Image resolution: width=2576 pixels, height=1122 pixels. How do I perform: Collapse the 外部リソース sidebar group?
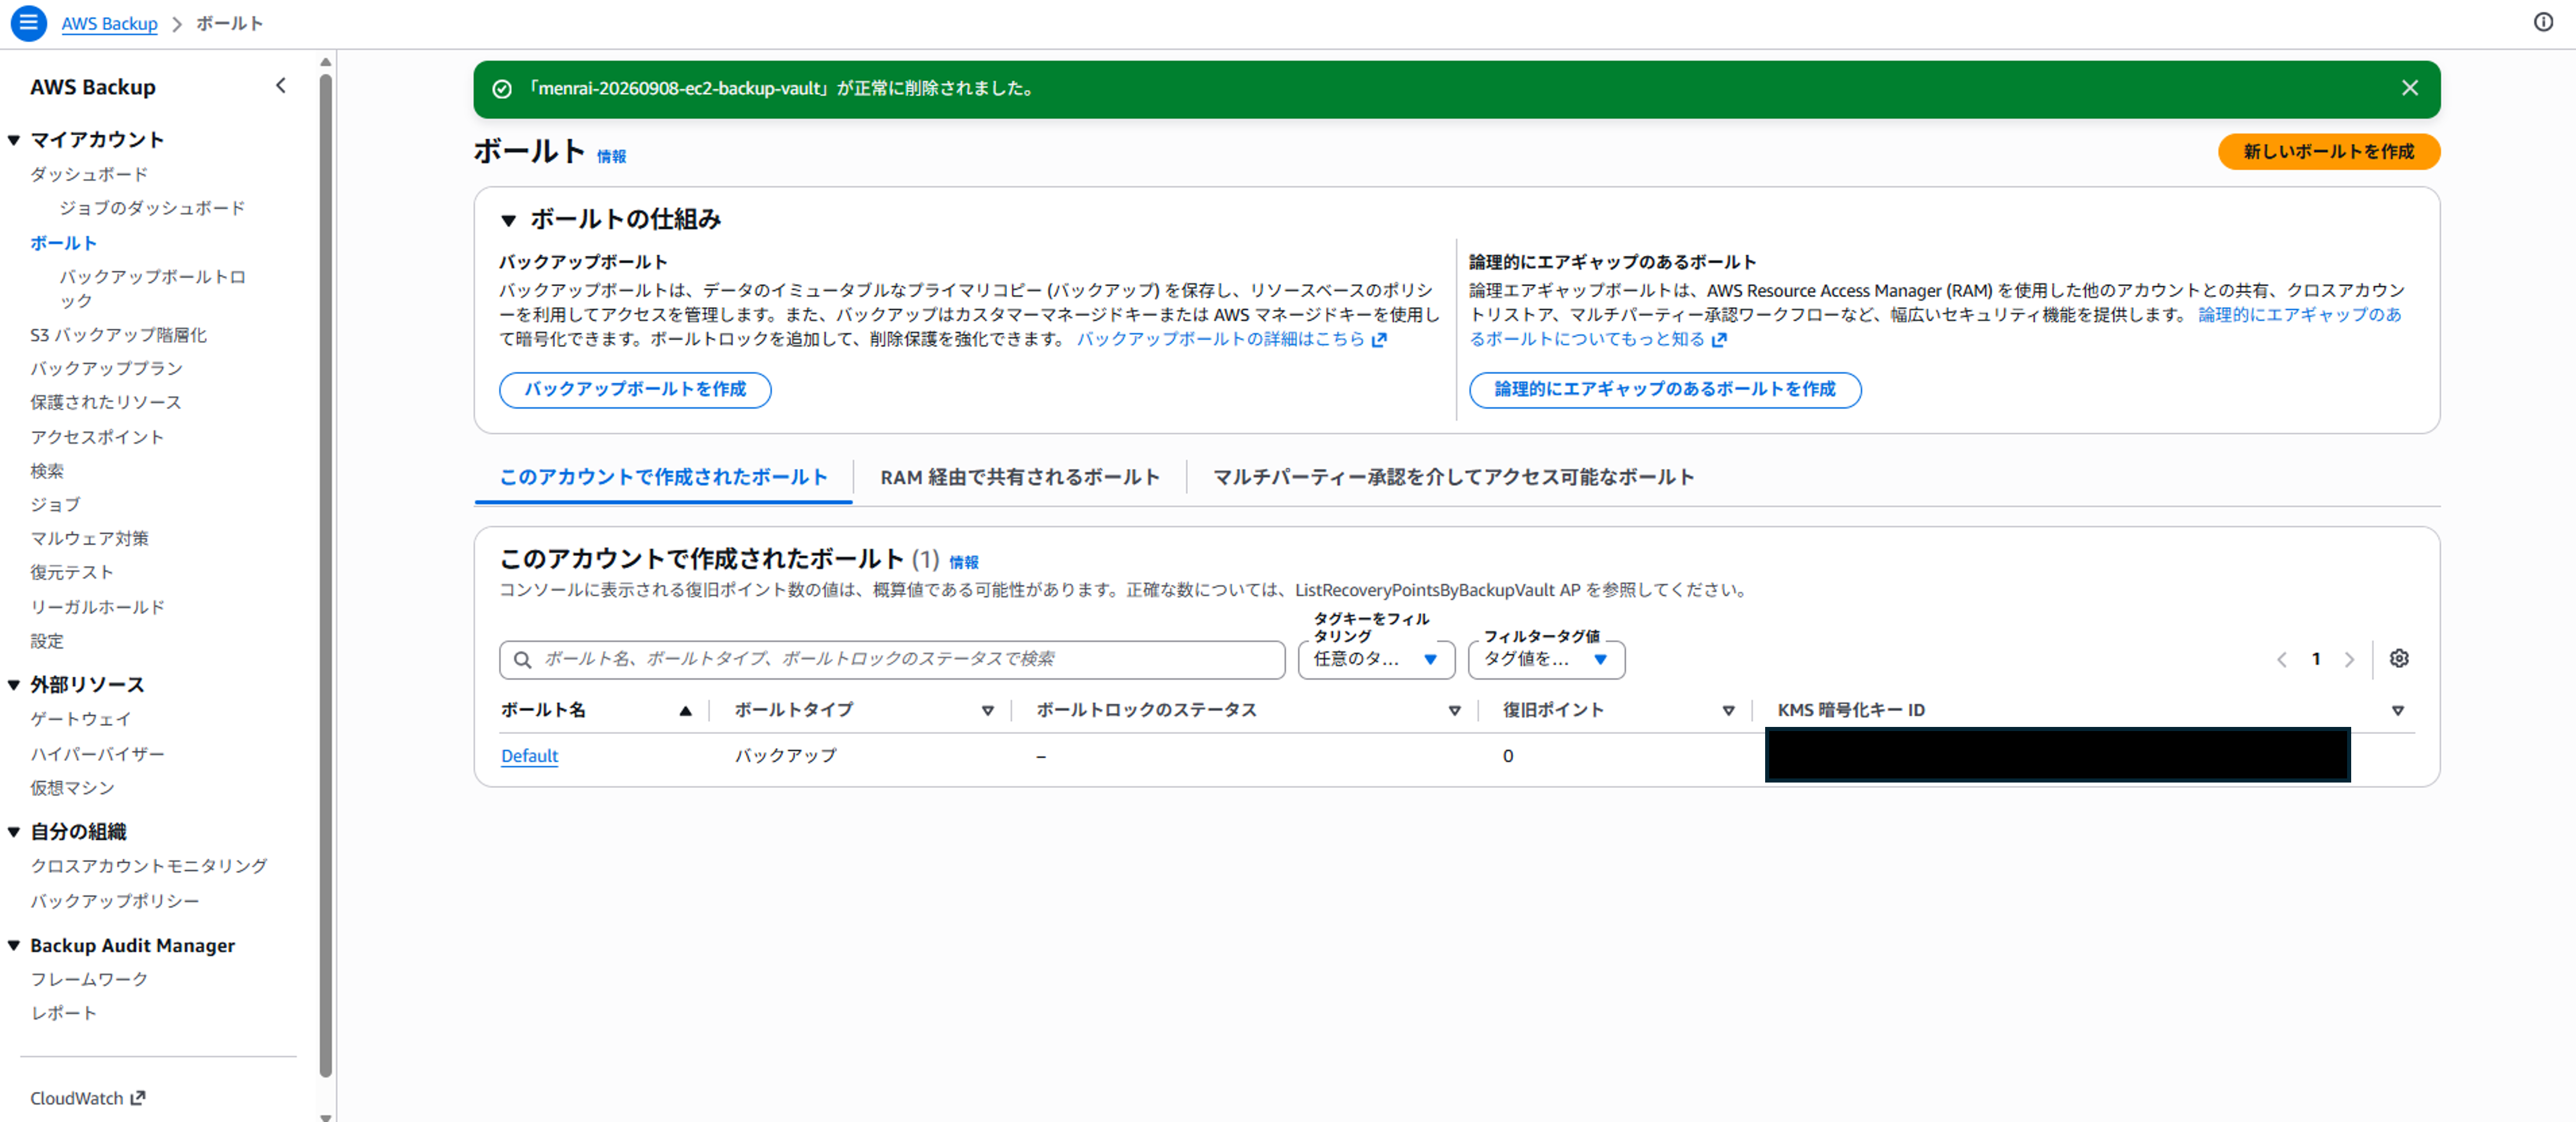pos(14,685)
